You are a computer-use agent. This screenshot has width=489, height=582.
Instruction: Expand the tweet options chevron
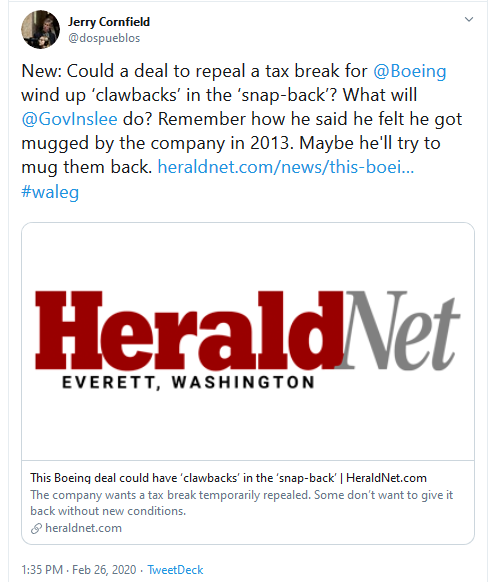coord(469,19)
